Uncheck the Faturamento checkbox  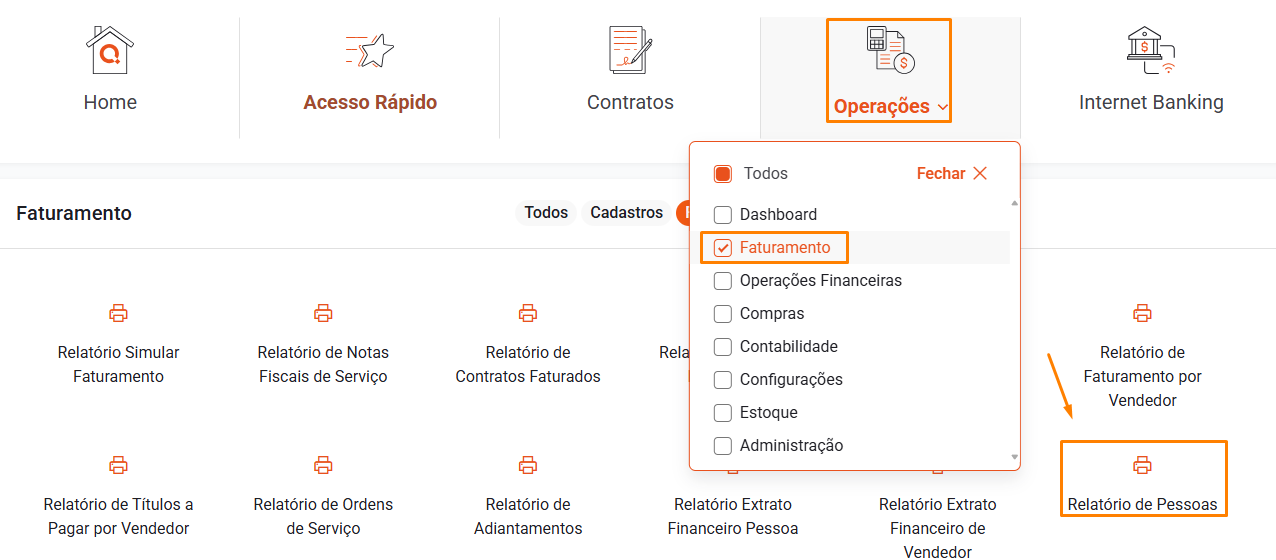click(723, 248)
